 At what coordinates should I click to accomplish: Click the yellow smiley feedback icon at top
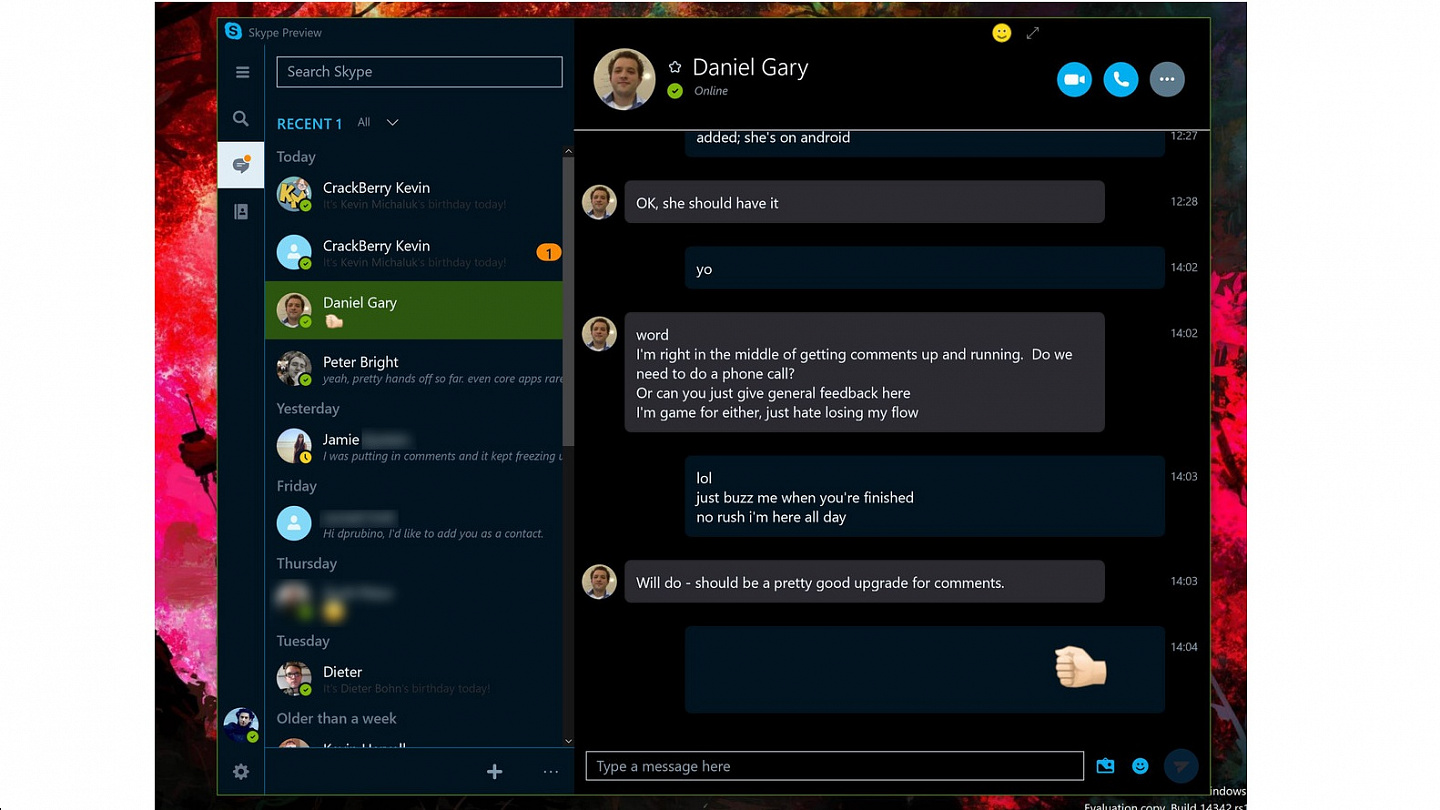1001,33
